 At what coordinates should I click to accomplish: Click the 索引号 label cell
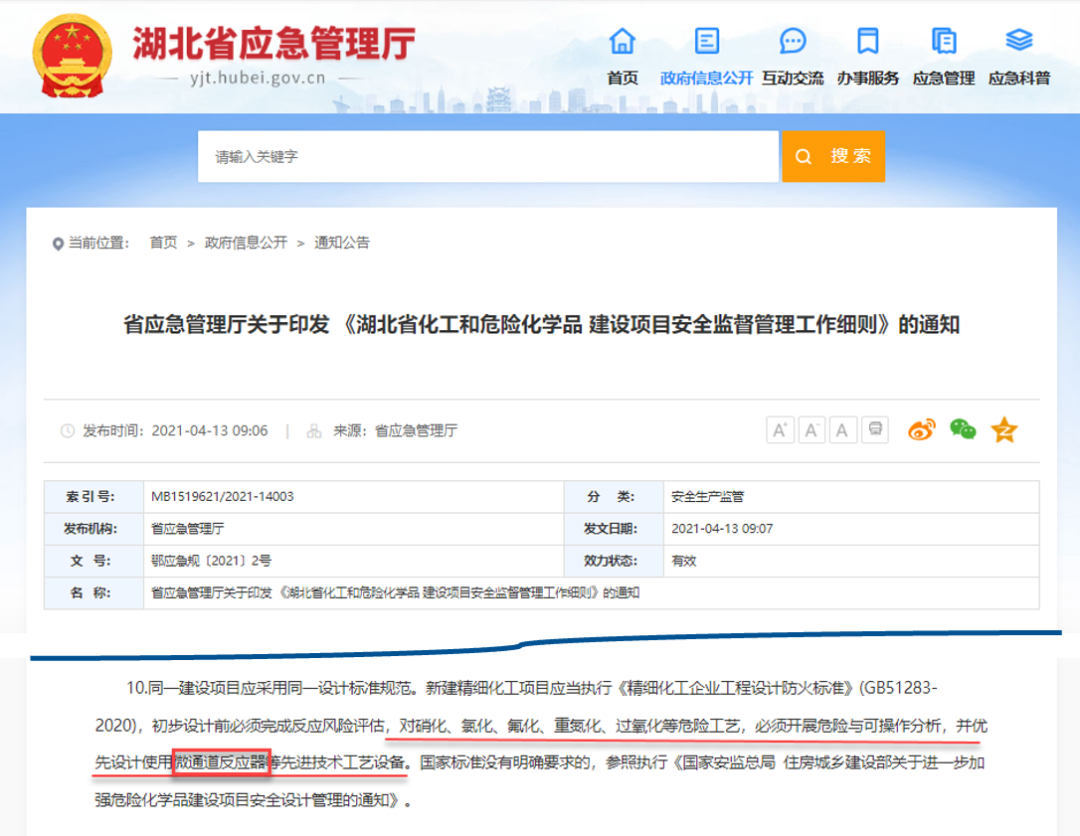point(94,497)
